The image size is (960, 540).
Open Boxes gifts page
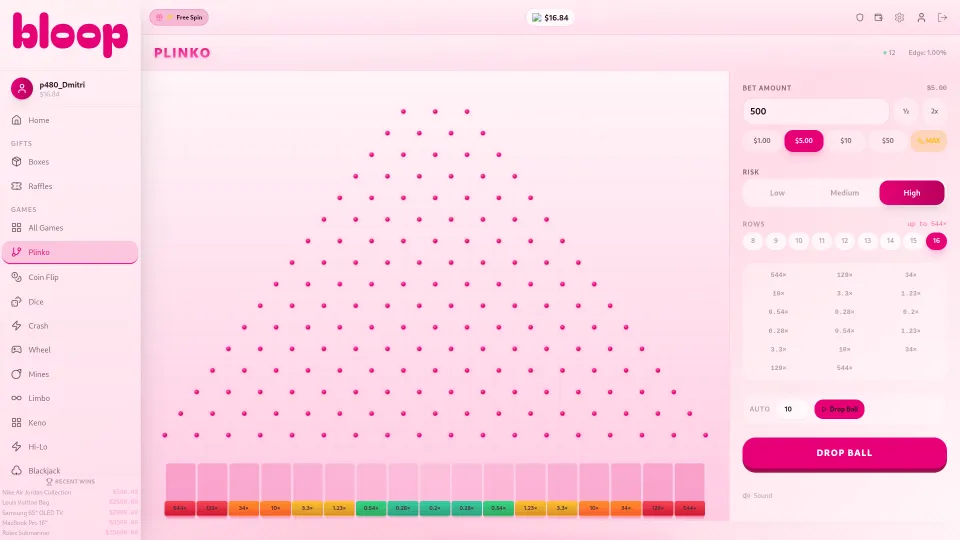click(x=70, y=162)
